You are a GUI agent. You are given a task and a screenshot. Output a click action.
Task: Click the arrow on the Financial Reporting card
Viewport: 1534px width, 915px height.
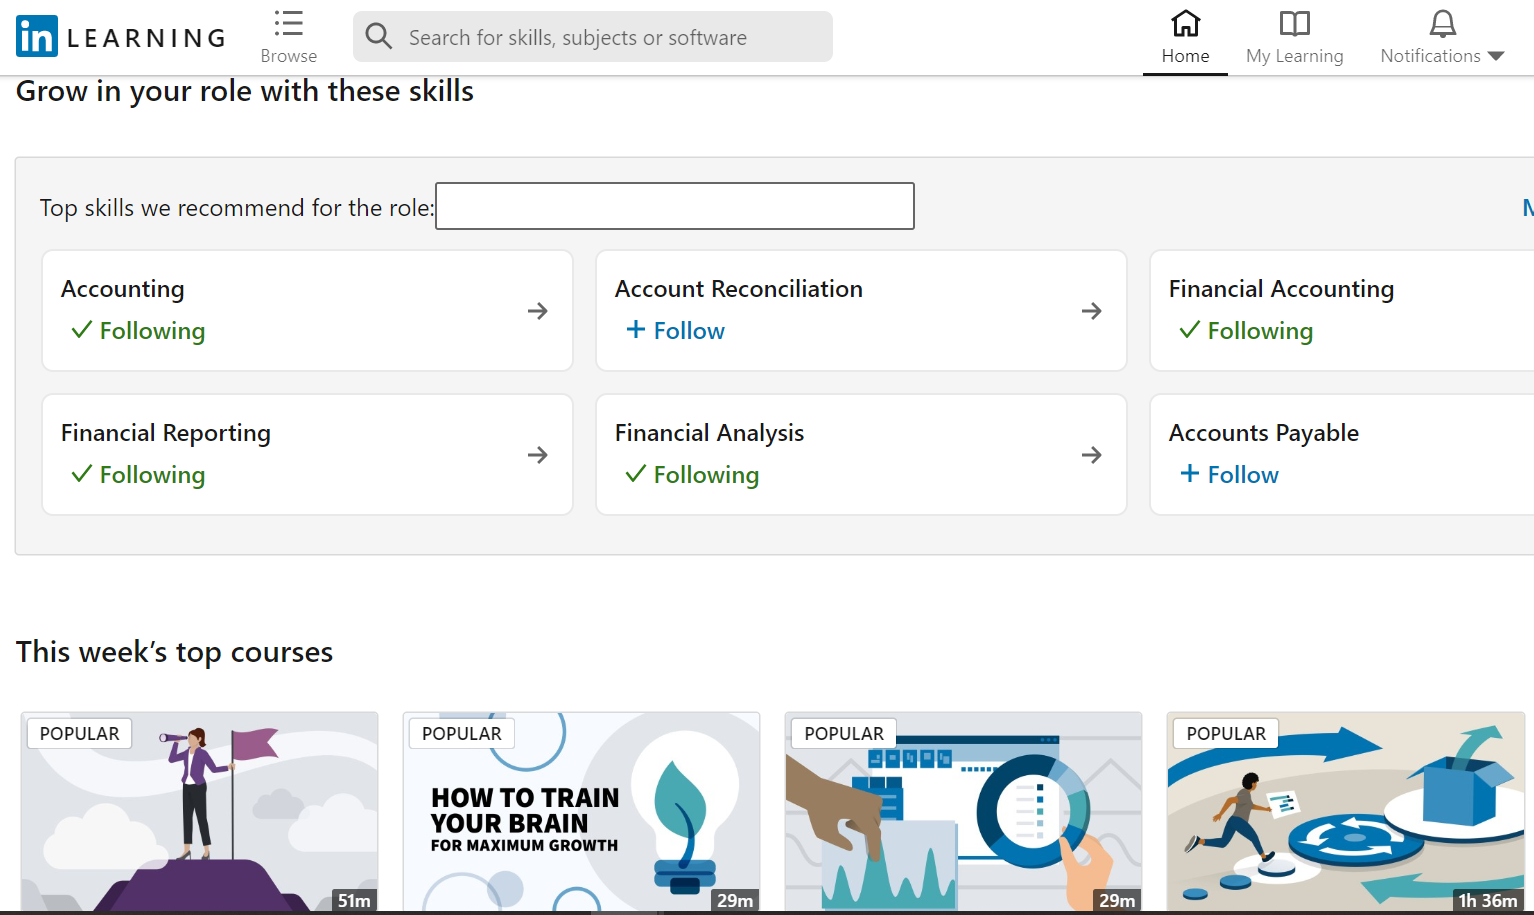pyautogui.click(x=537, y=454)
